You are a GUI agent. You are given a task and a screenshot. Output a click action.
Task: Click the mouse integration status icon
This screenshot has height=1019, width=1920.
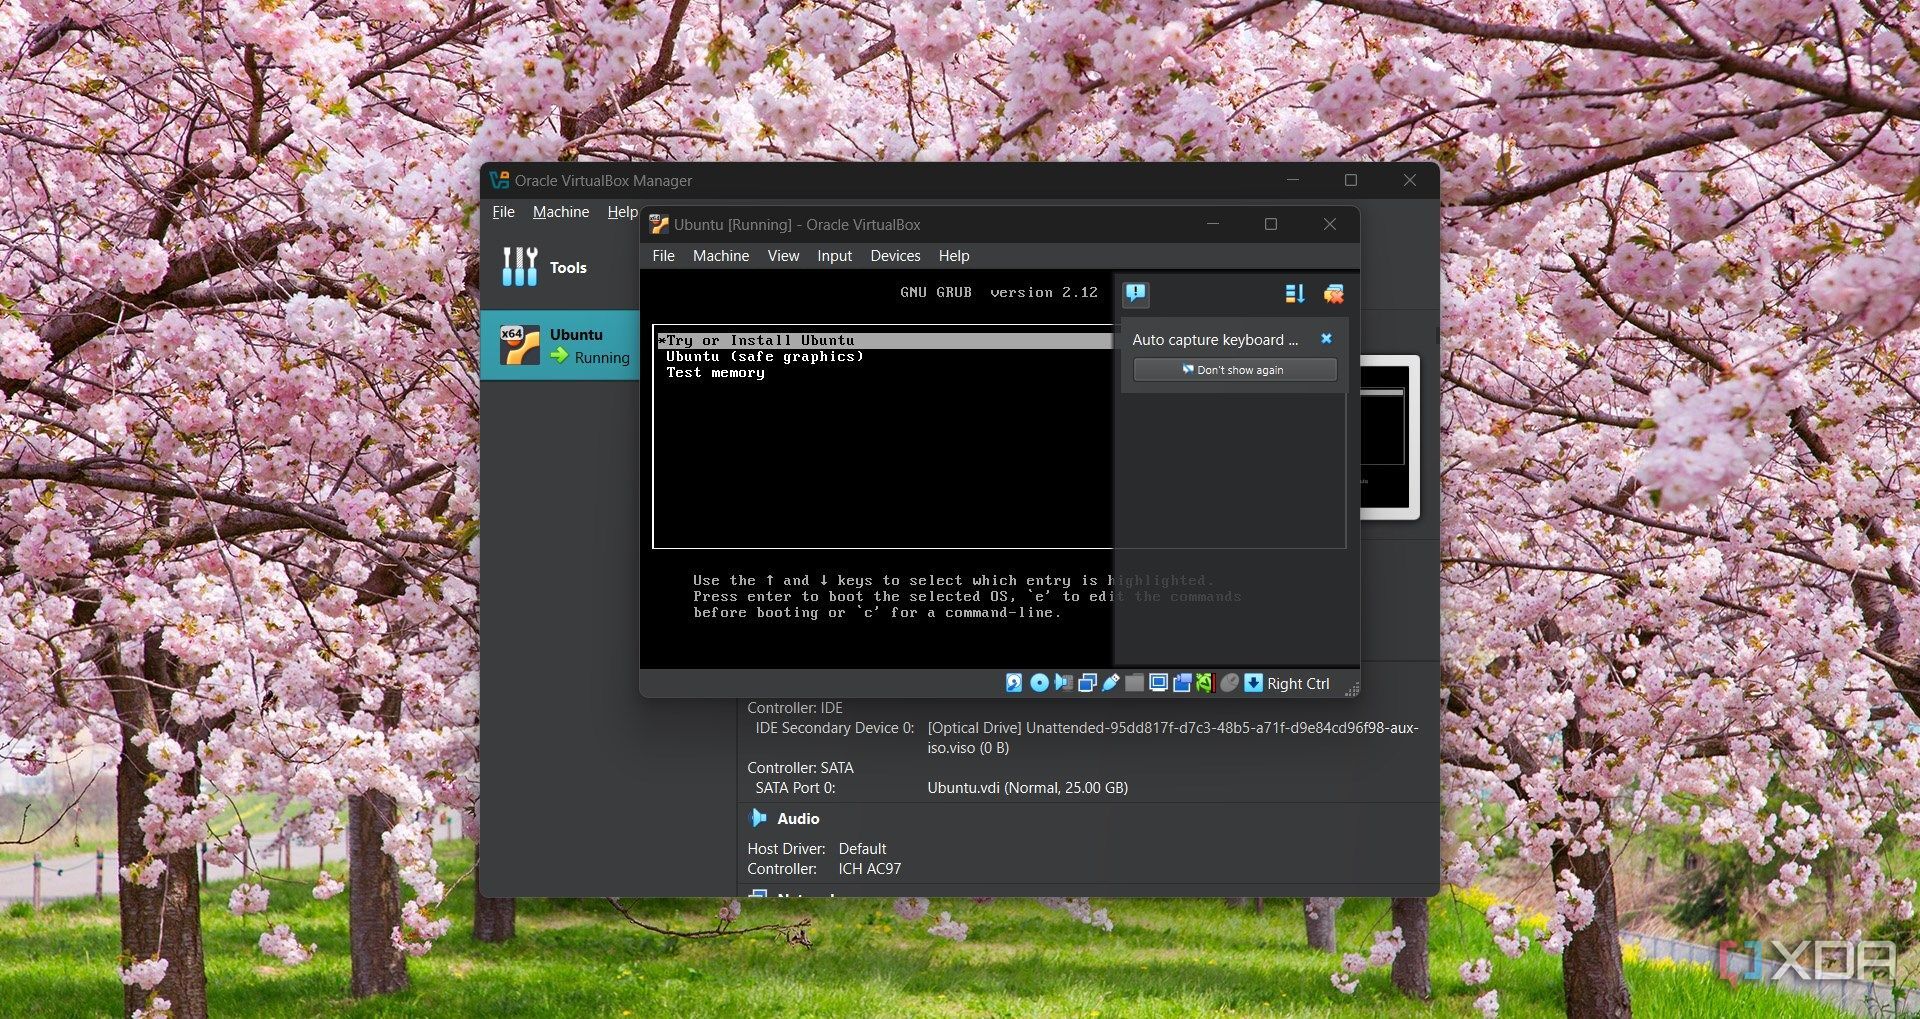[1229, 683]
